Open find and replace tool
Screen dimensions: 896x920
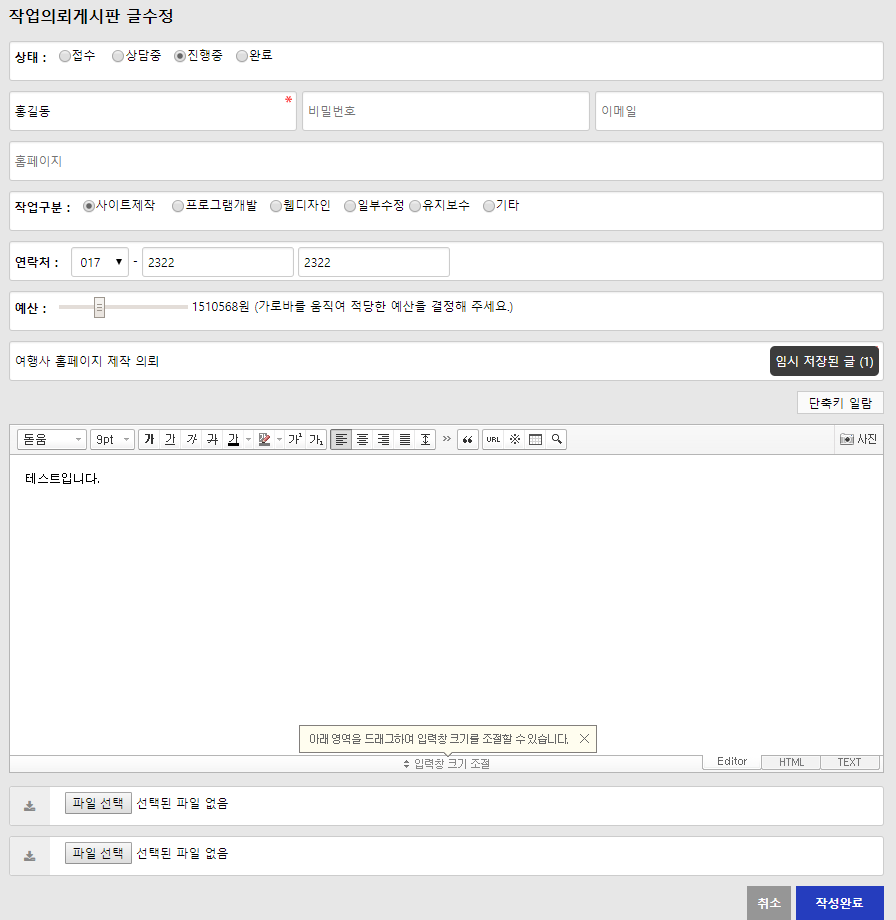[x=556, y=439]
